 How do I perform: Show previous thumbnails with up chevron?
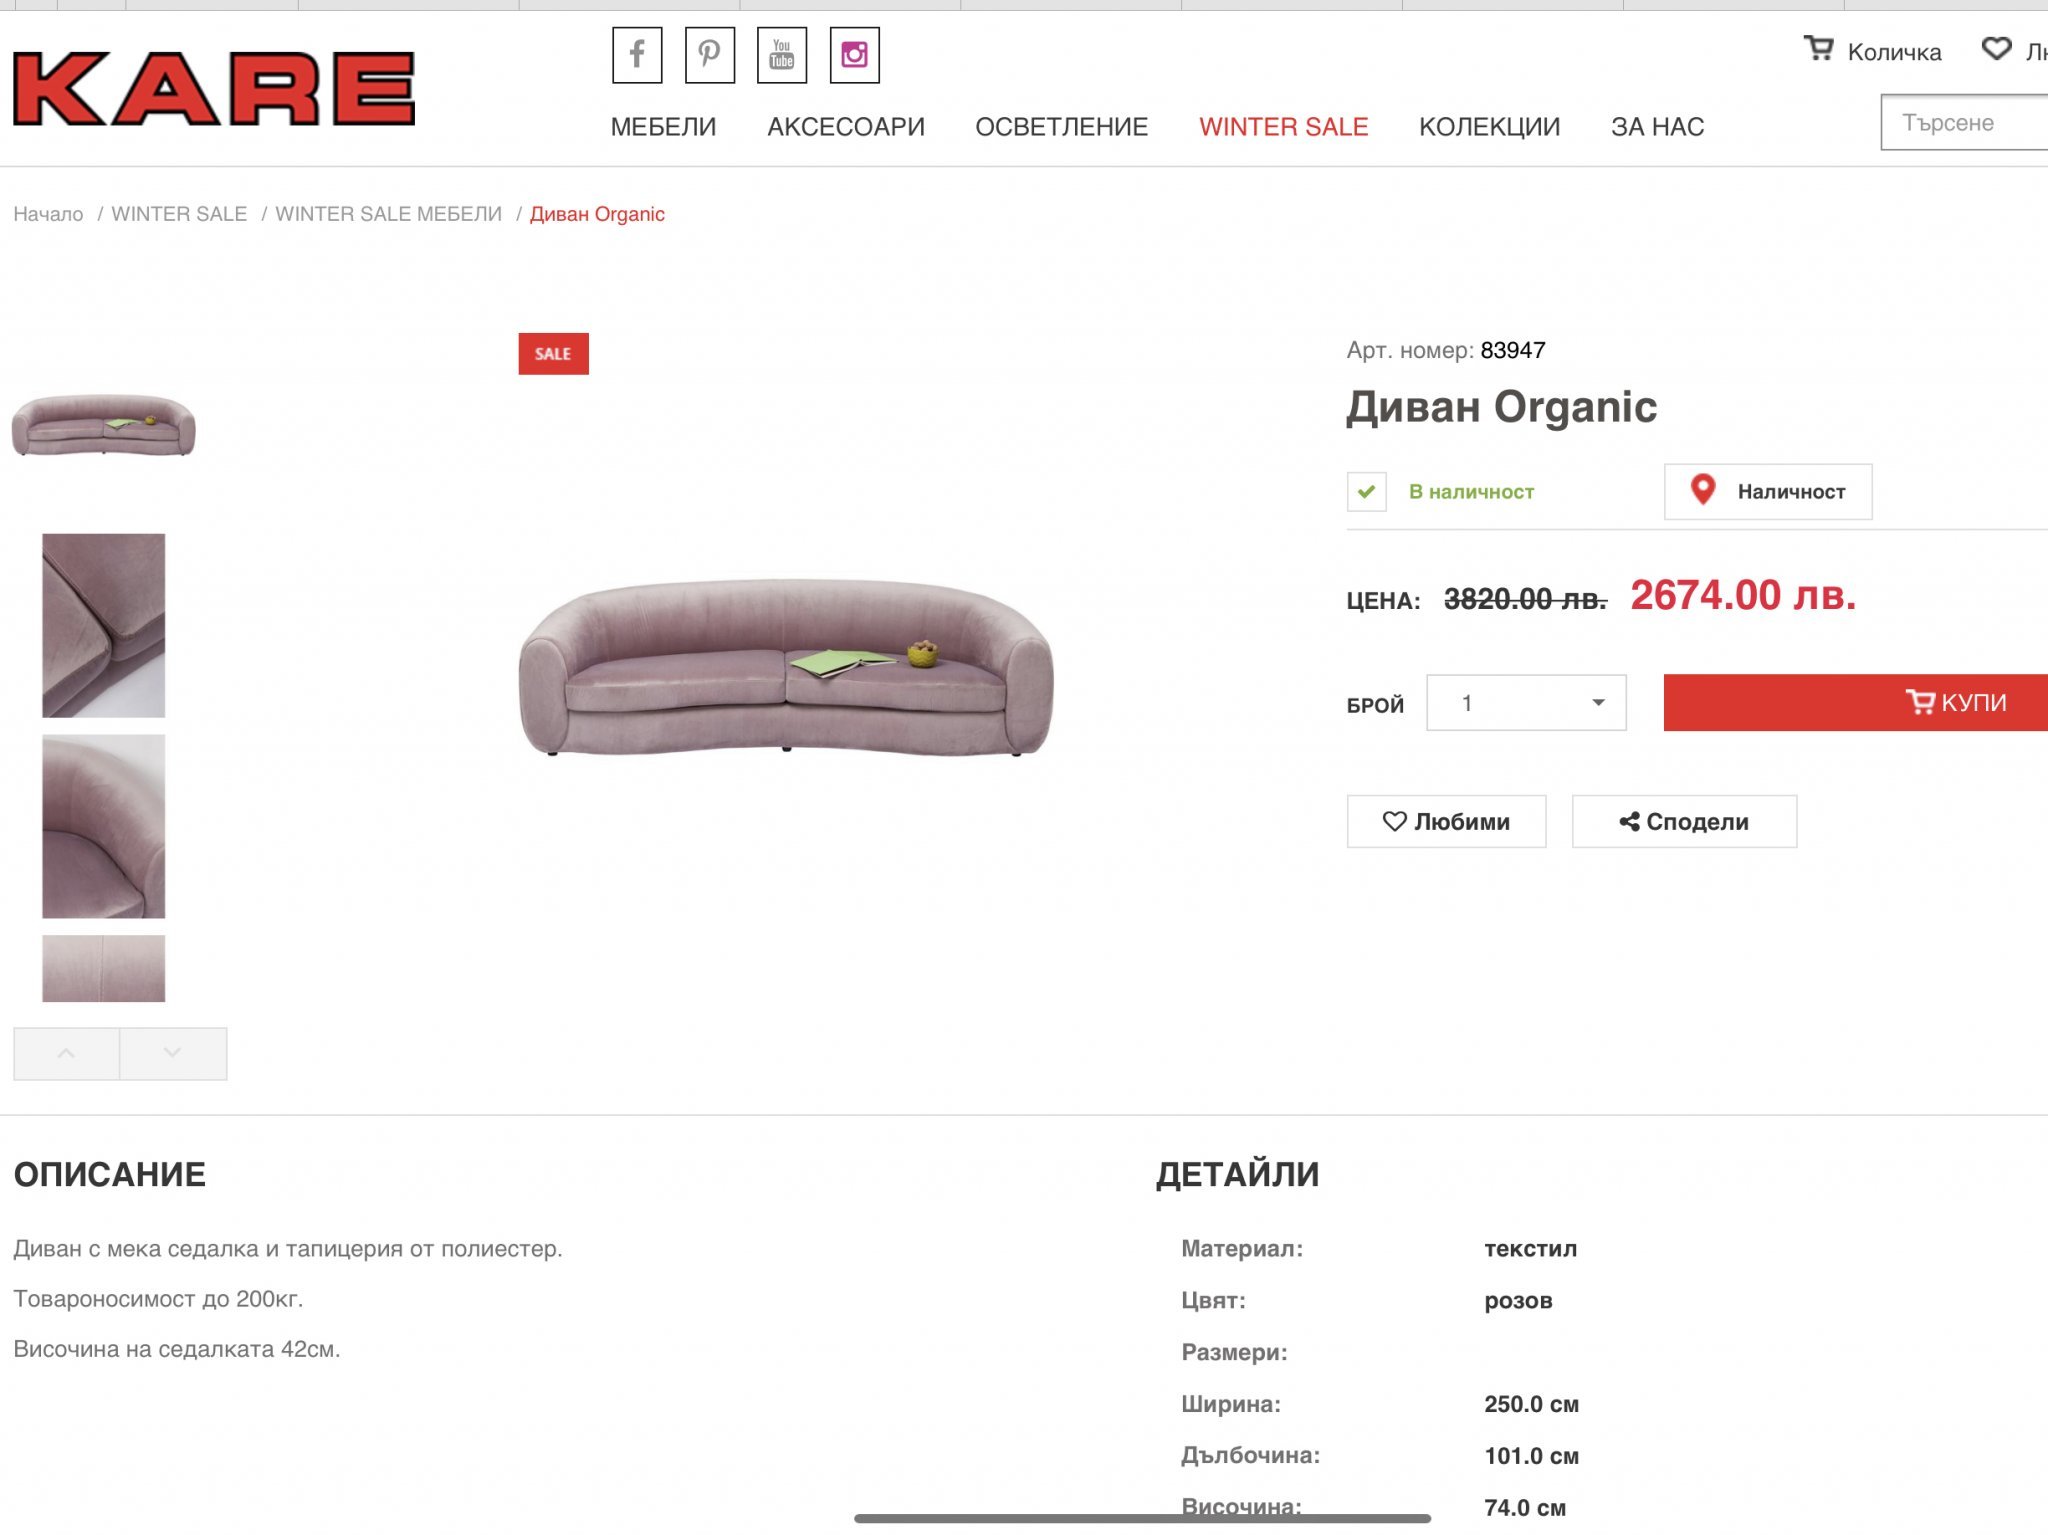point(66,1053)
